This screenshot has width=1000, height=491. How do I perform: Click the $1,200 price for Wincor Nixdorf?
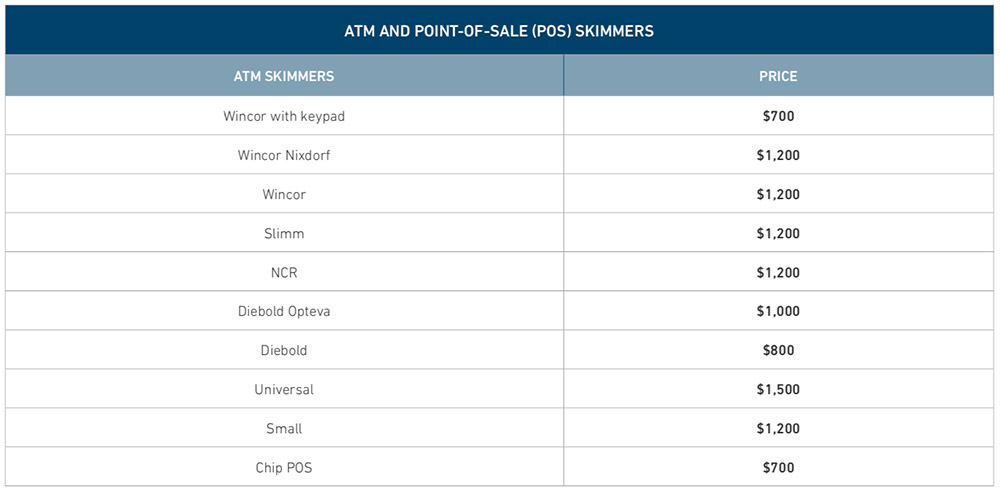click(x=778, y=155)
